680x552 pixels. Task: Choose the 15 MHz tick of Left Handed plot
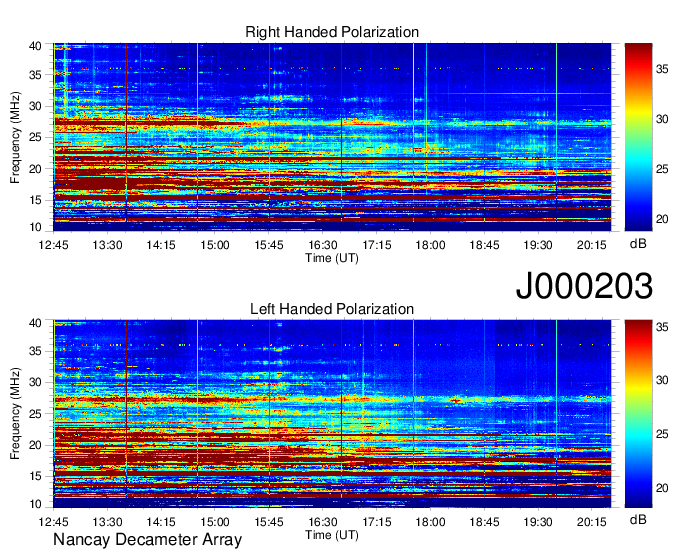tap(36, 477)
